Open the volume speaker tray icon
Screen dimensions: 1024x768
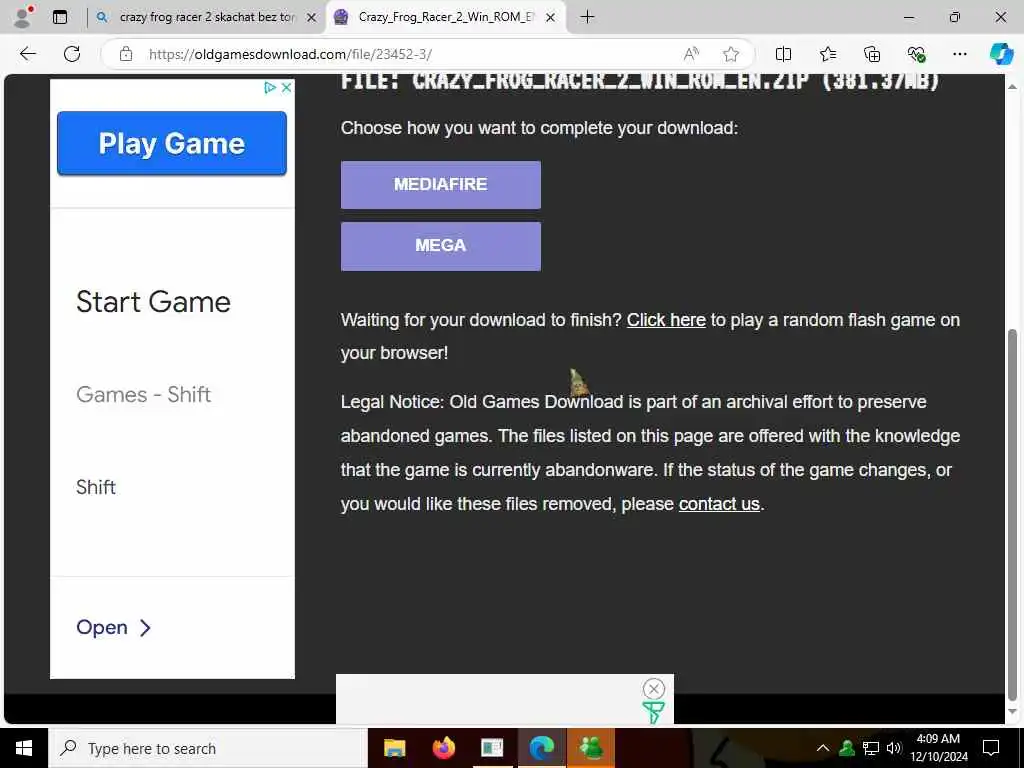pos(894,748)
